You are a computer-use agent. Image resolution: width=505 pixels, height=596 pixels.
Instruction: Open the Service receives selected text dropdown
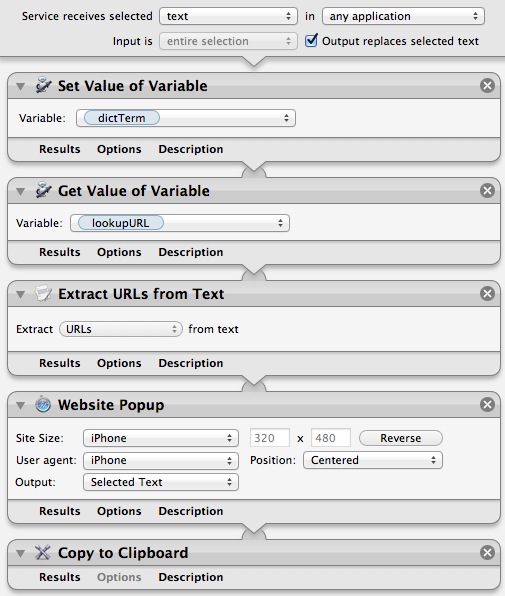click(228, 16)
